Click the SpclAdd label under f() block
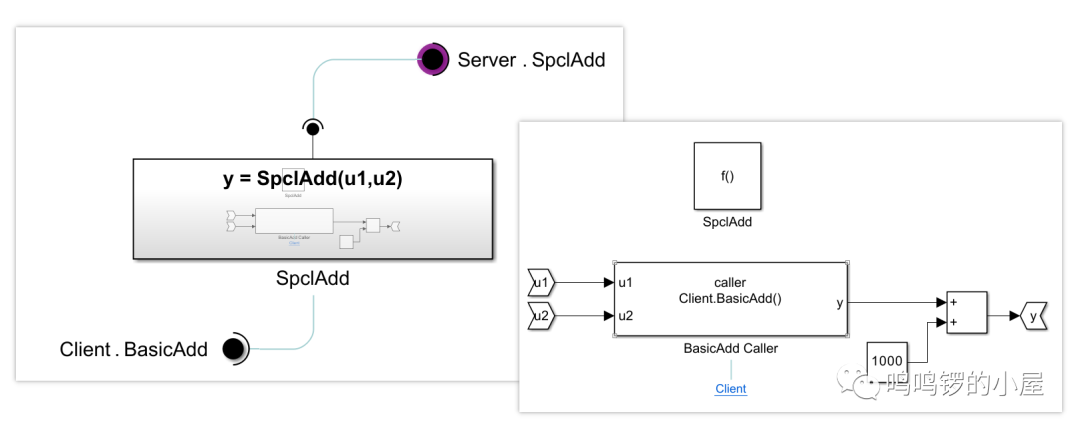1080x432 pixels. (727, 221)
